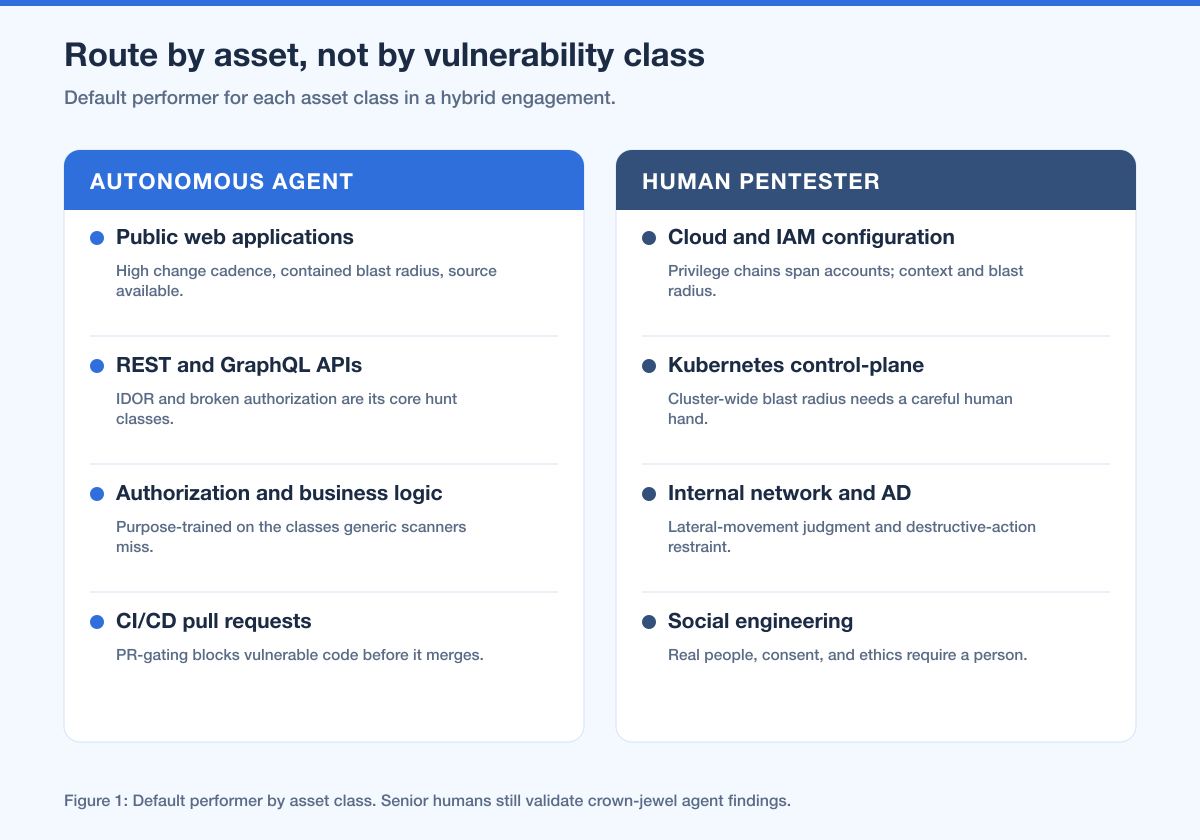Click the bullet dot for CI/CD pull requests
The image size is (1200, 840).
97,622
